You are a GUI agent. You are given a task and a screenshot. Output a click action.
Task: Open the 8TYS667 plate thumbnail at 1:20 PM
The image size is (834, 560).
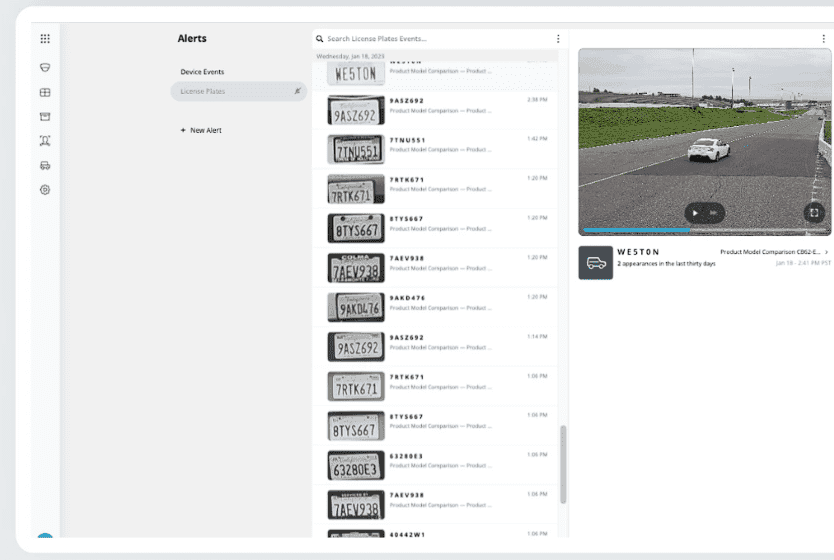[356, 228]
